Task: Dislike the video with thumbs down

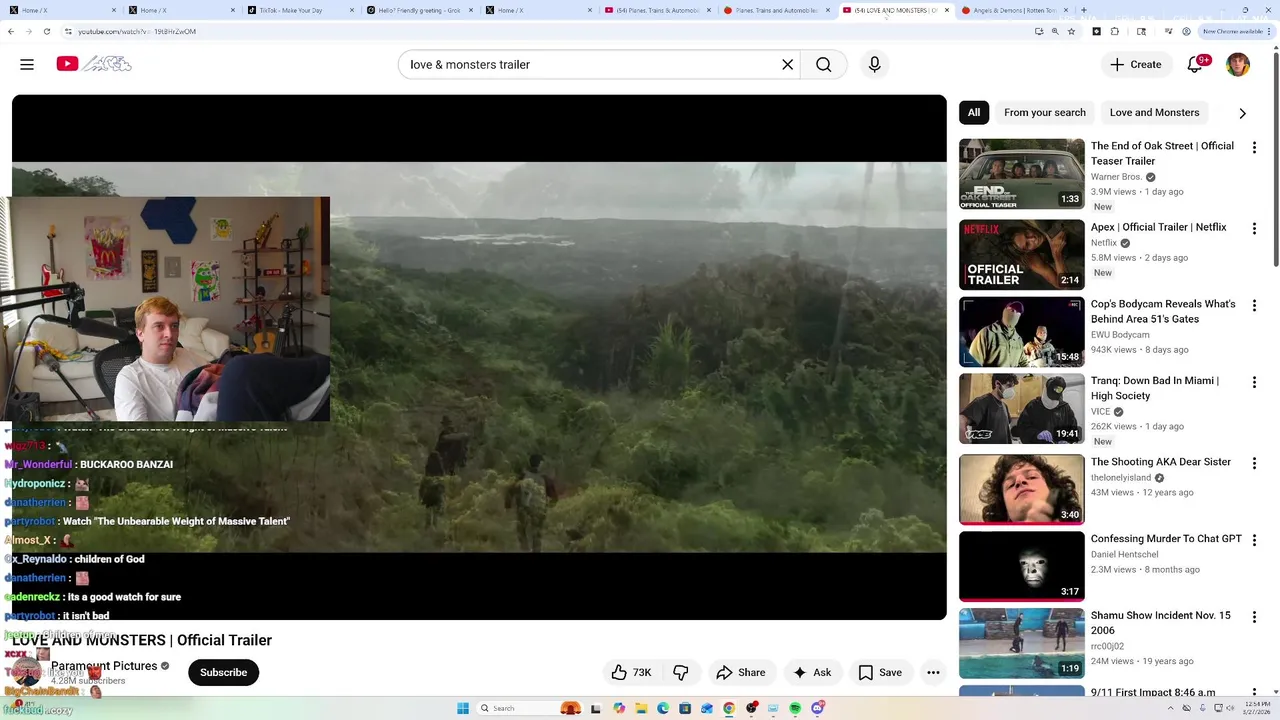Action: tap(681, 672)
